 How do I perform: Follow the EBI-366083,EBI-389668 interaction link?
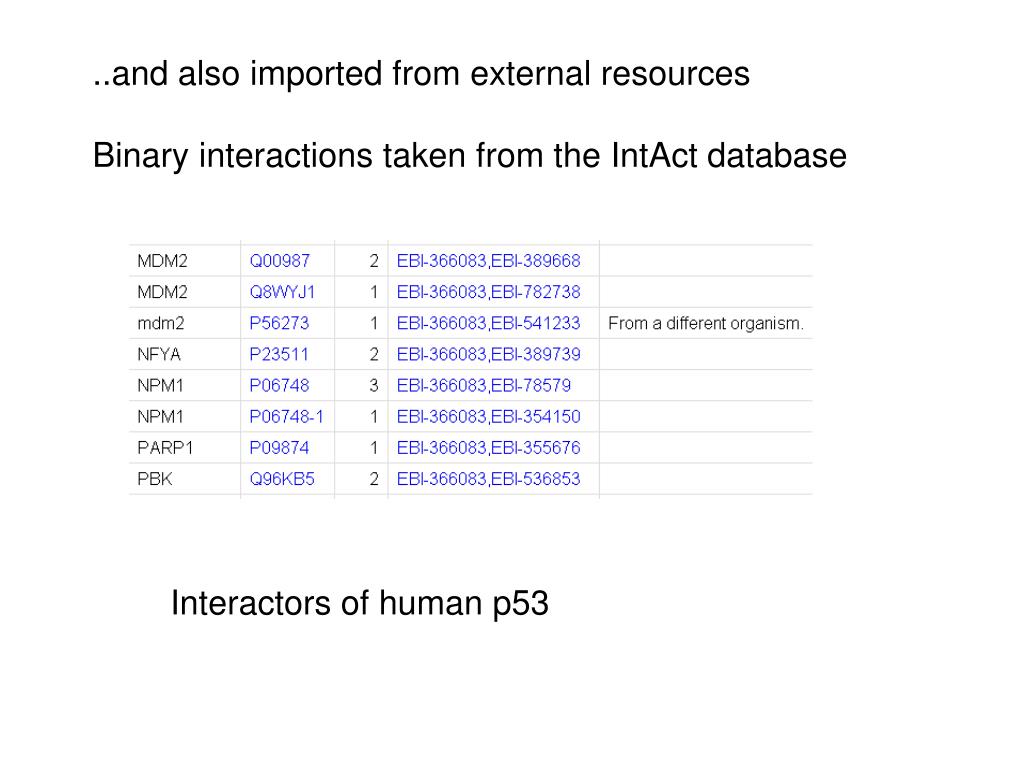click(488, 261)
